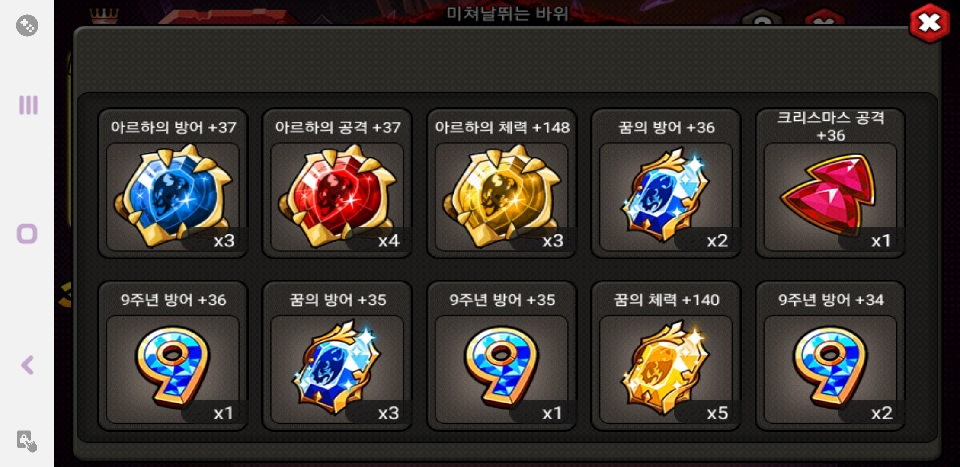
Task: Tap the back arrow navigation button
Action: (27, 365)
